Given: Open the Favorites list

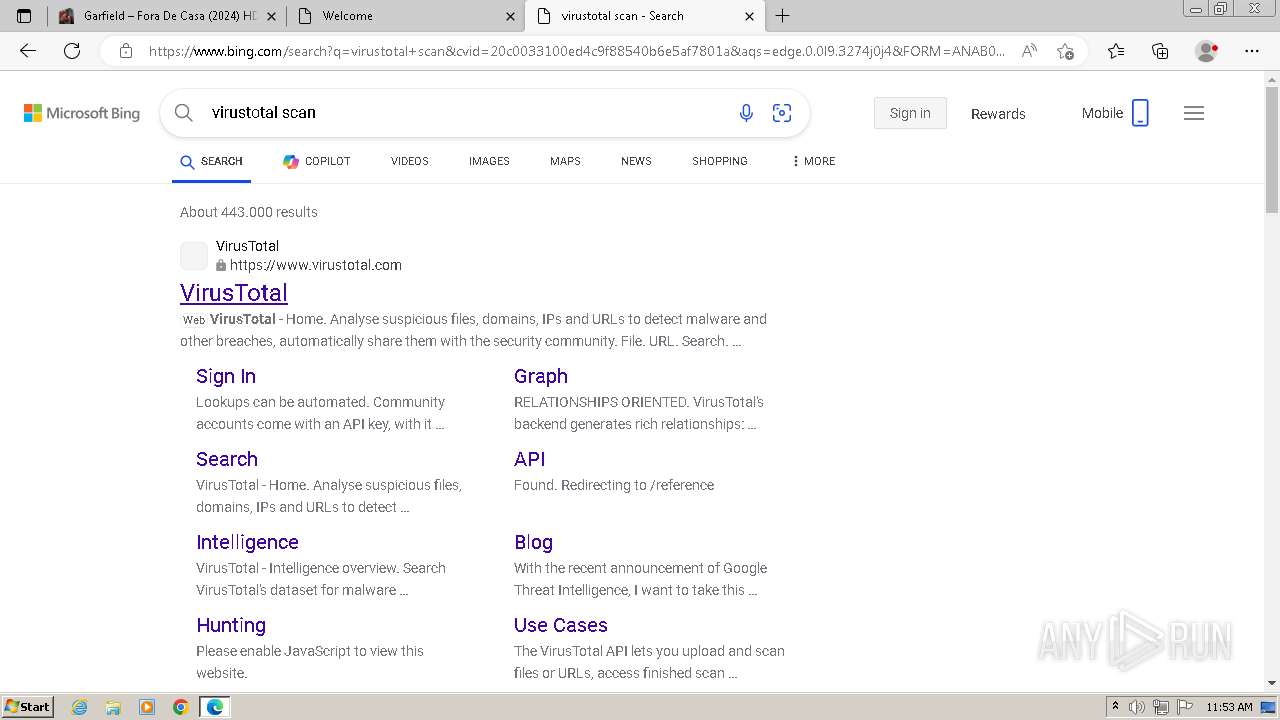Looking at the screenshot, I should click(1116, 51).
